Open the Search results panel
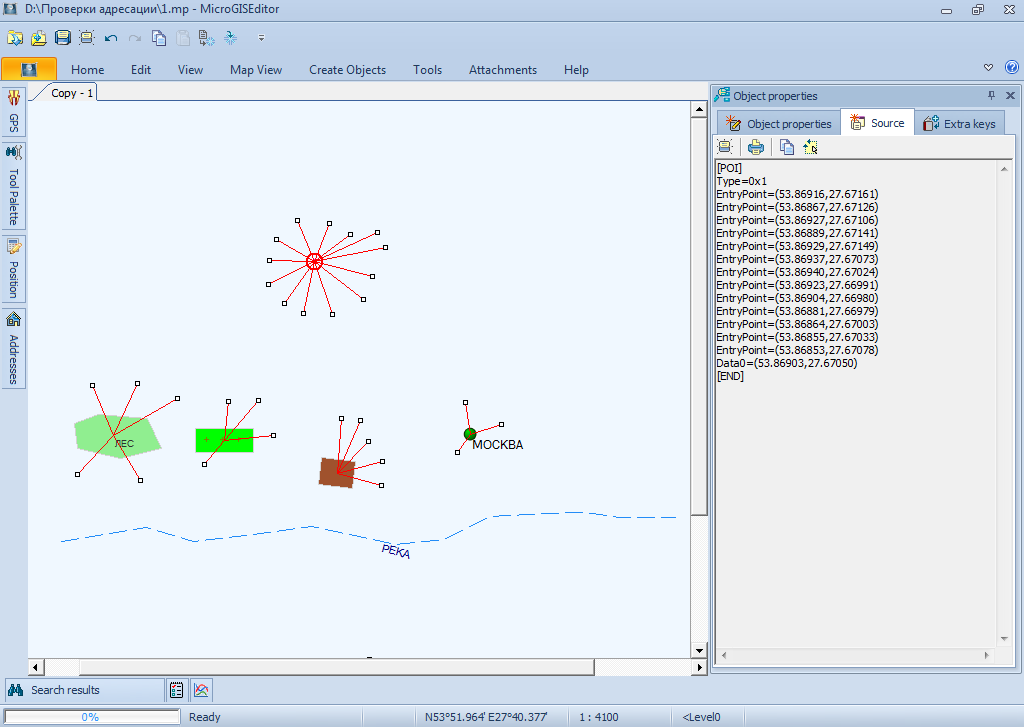Image resolution: width=1024 pixels, height=727 pixels. [x=66, y=690]
